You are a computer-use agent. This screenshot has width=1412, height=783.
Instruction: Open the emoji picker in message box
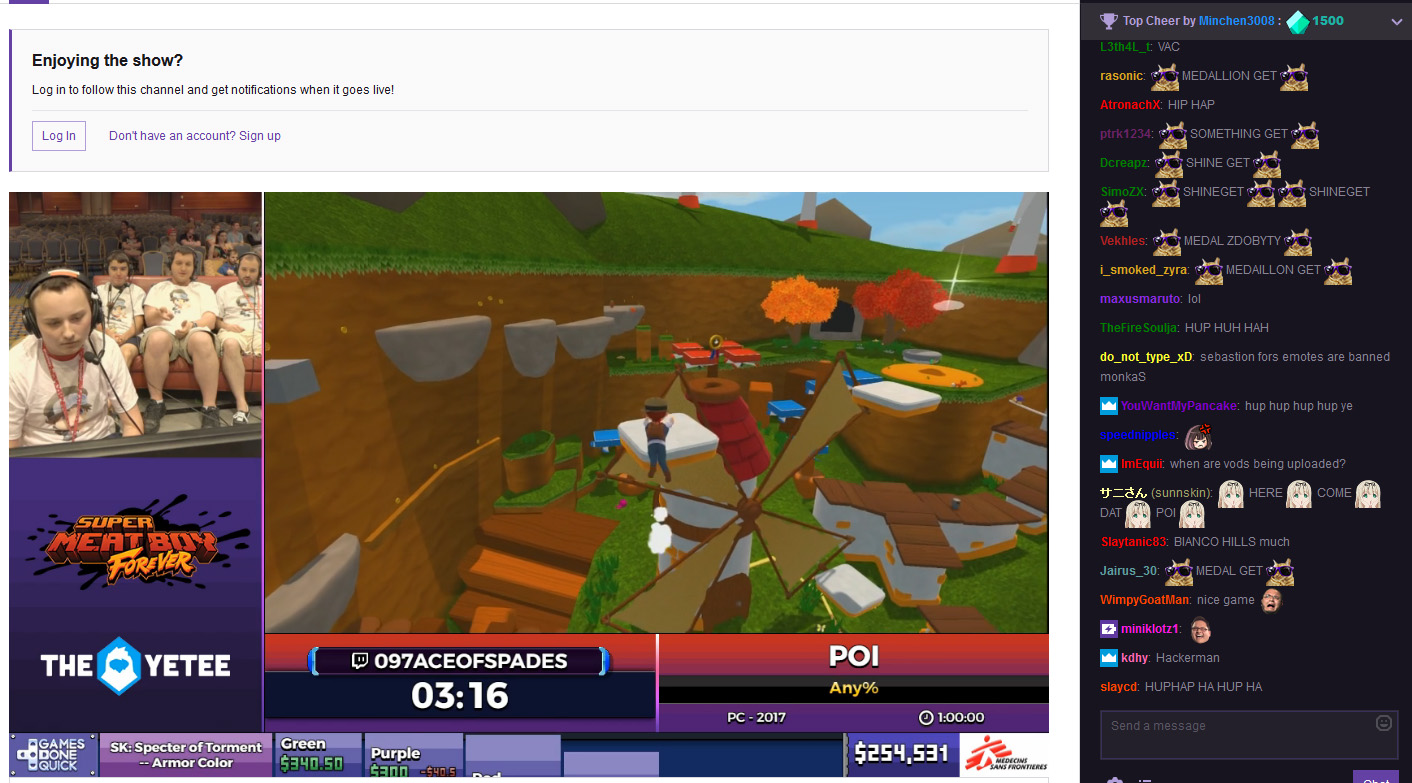pyautogui.click(x=1384, y=722)
